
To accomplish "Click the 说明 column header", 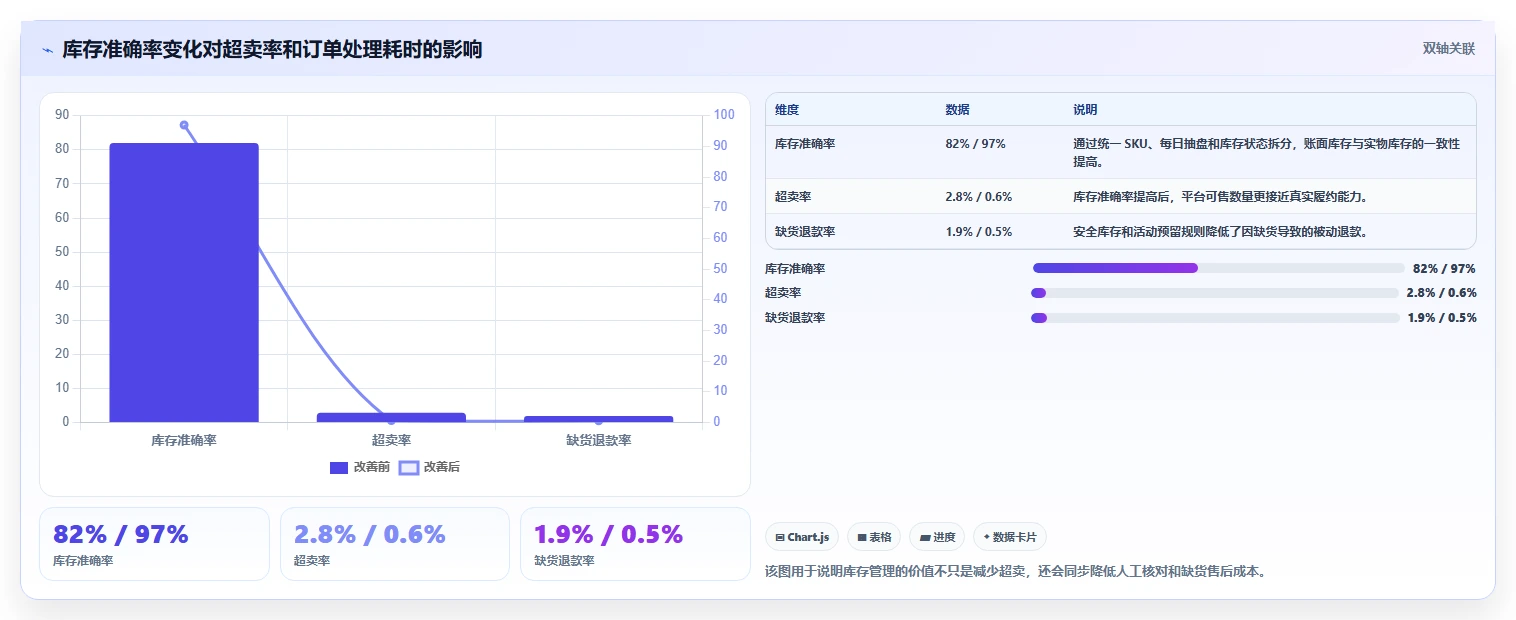I will pos(1085,110).
